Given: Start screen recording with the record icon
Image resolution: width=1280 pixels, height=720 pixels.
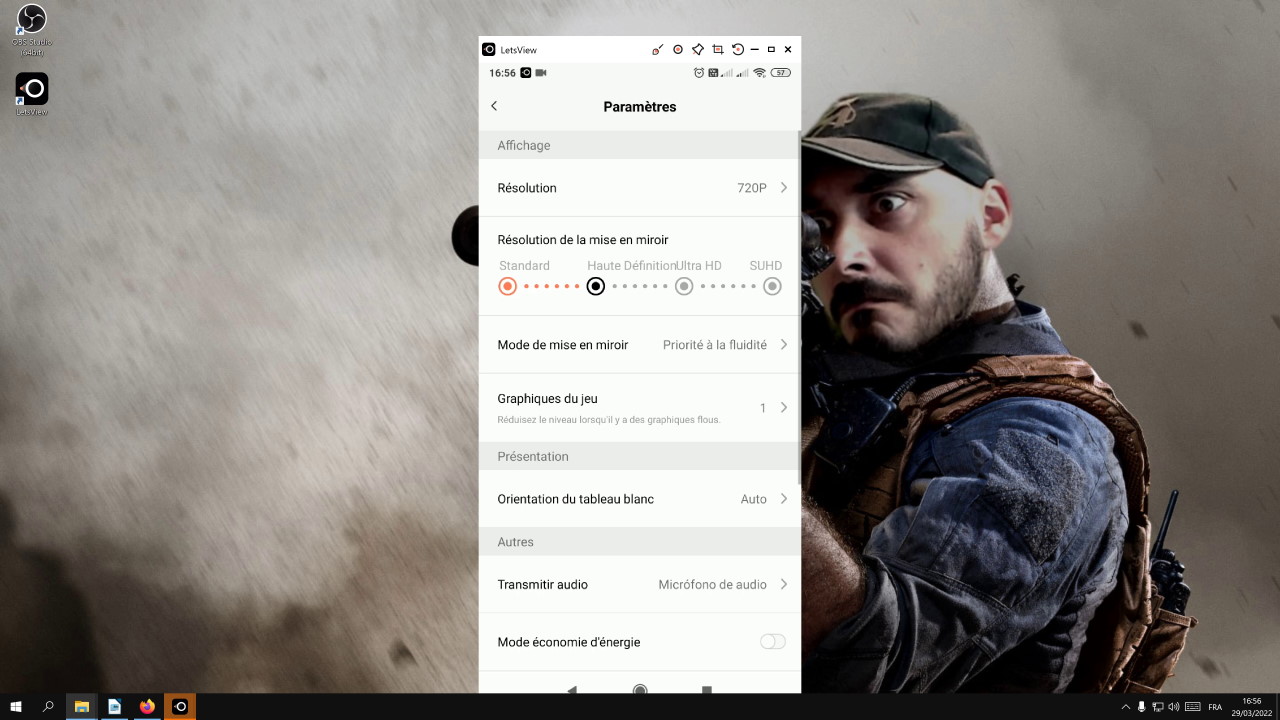Looking at the screenshot, I should [x=678, y=49].
